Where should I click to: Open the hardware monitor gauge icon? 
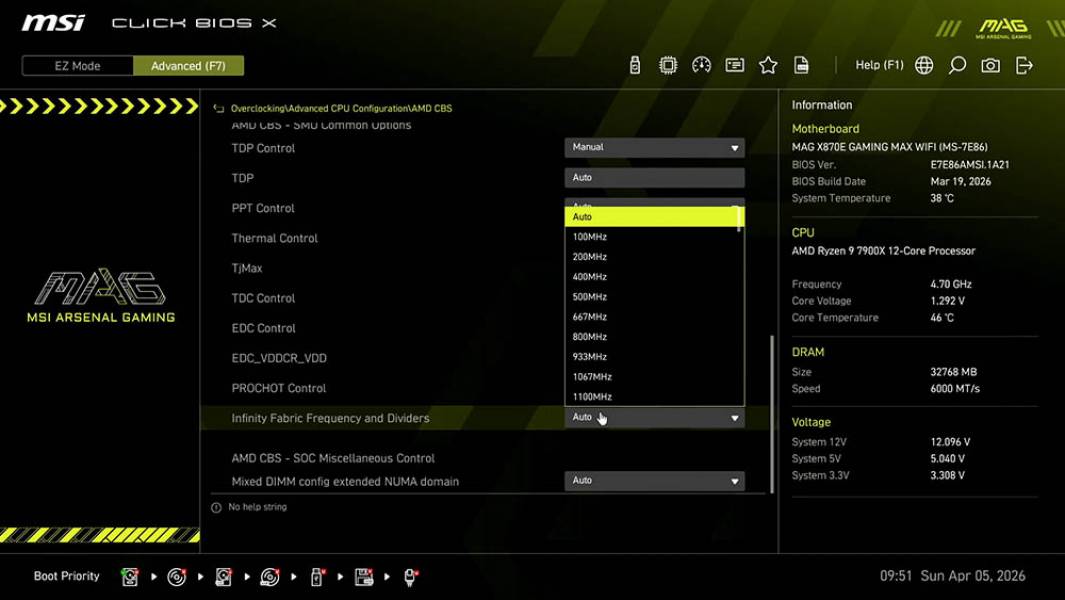pyautogui.click(x=701, y=64)
